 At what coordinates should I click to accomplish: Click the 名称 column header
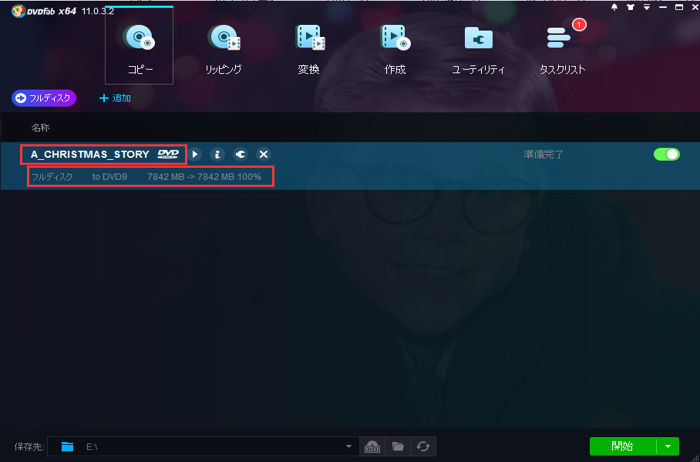[40, 128]
